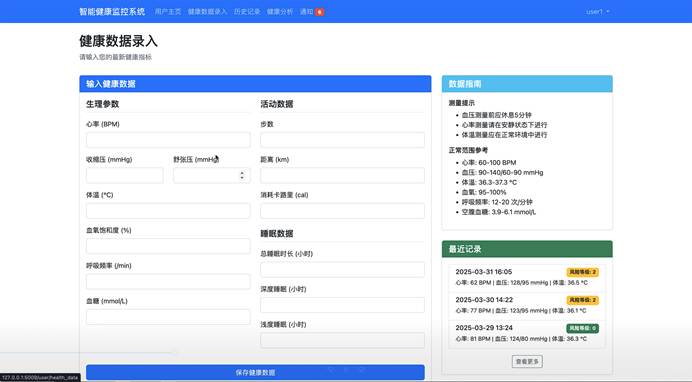Click the 心率测量请在安静状态下进行 tip
The image size is (692, 382).
(x=504, y=125)
